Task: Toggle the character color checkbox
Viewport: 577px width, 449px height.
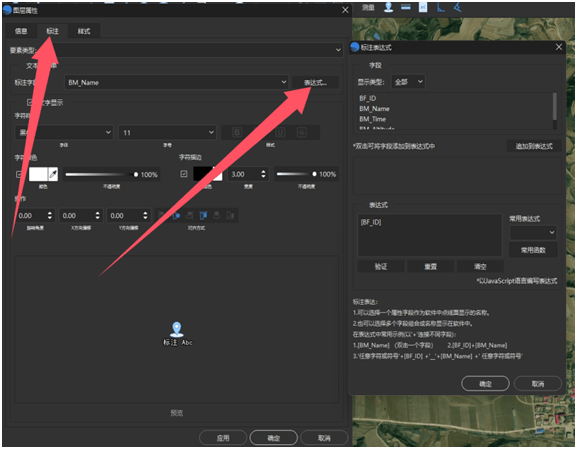Action: click(19, 174)
